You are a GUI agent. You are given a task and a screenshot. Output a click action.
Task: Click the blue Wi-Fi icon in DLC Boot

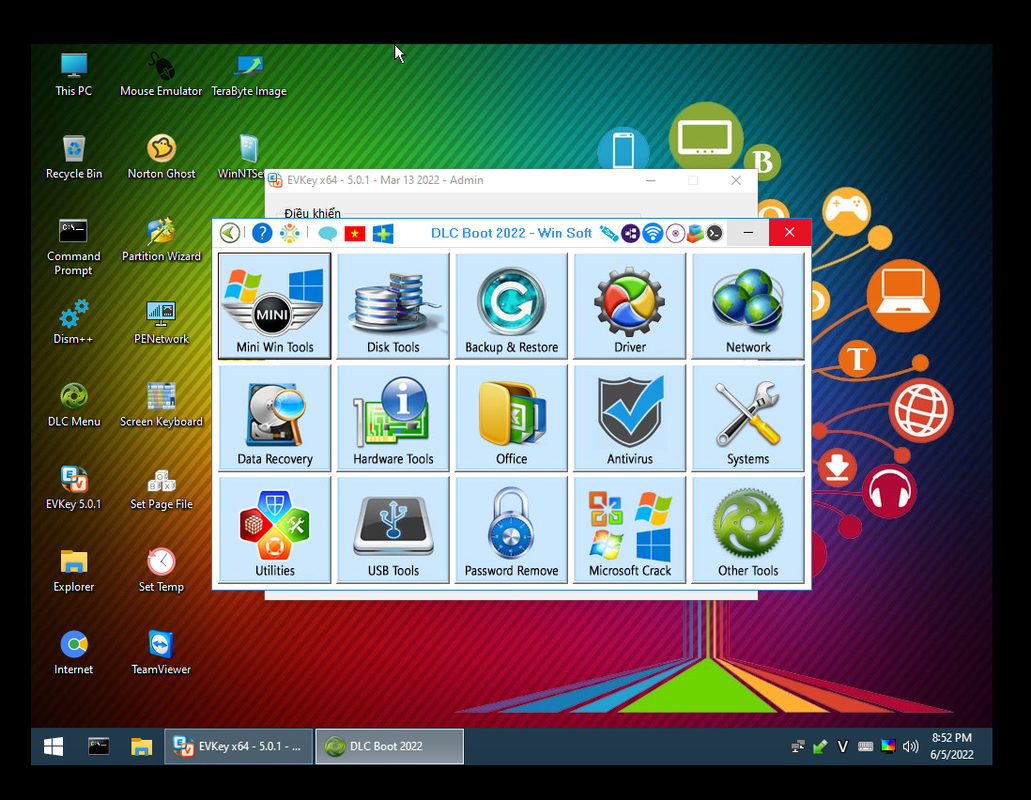[x=652, y=233]
